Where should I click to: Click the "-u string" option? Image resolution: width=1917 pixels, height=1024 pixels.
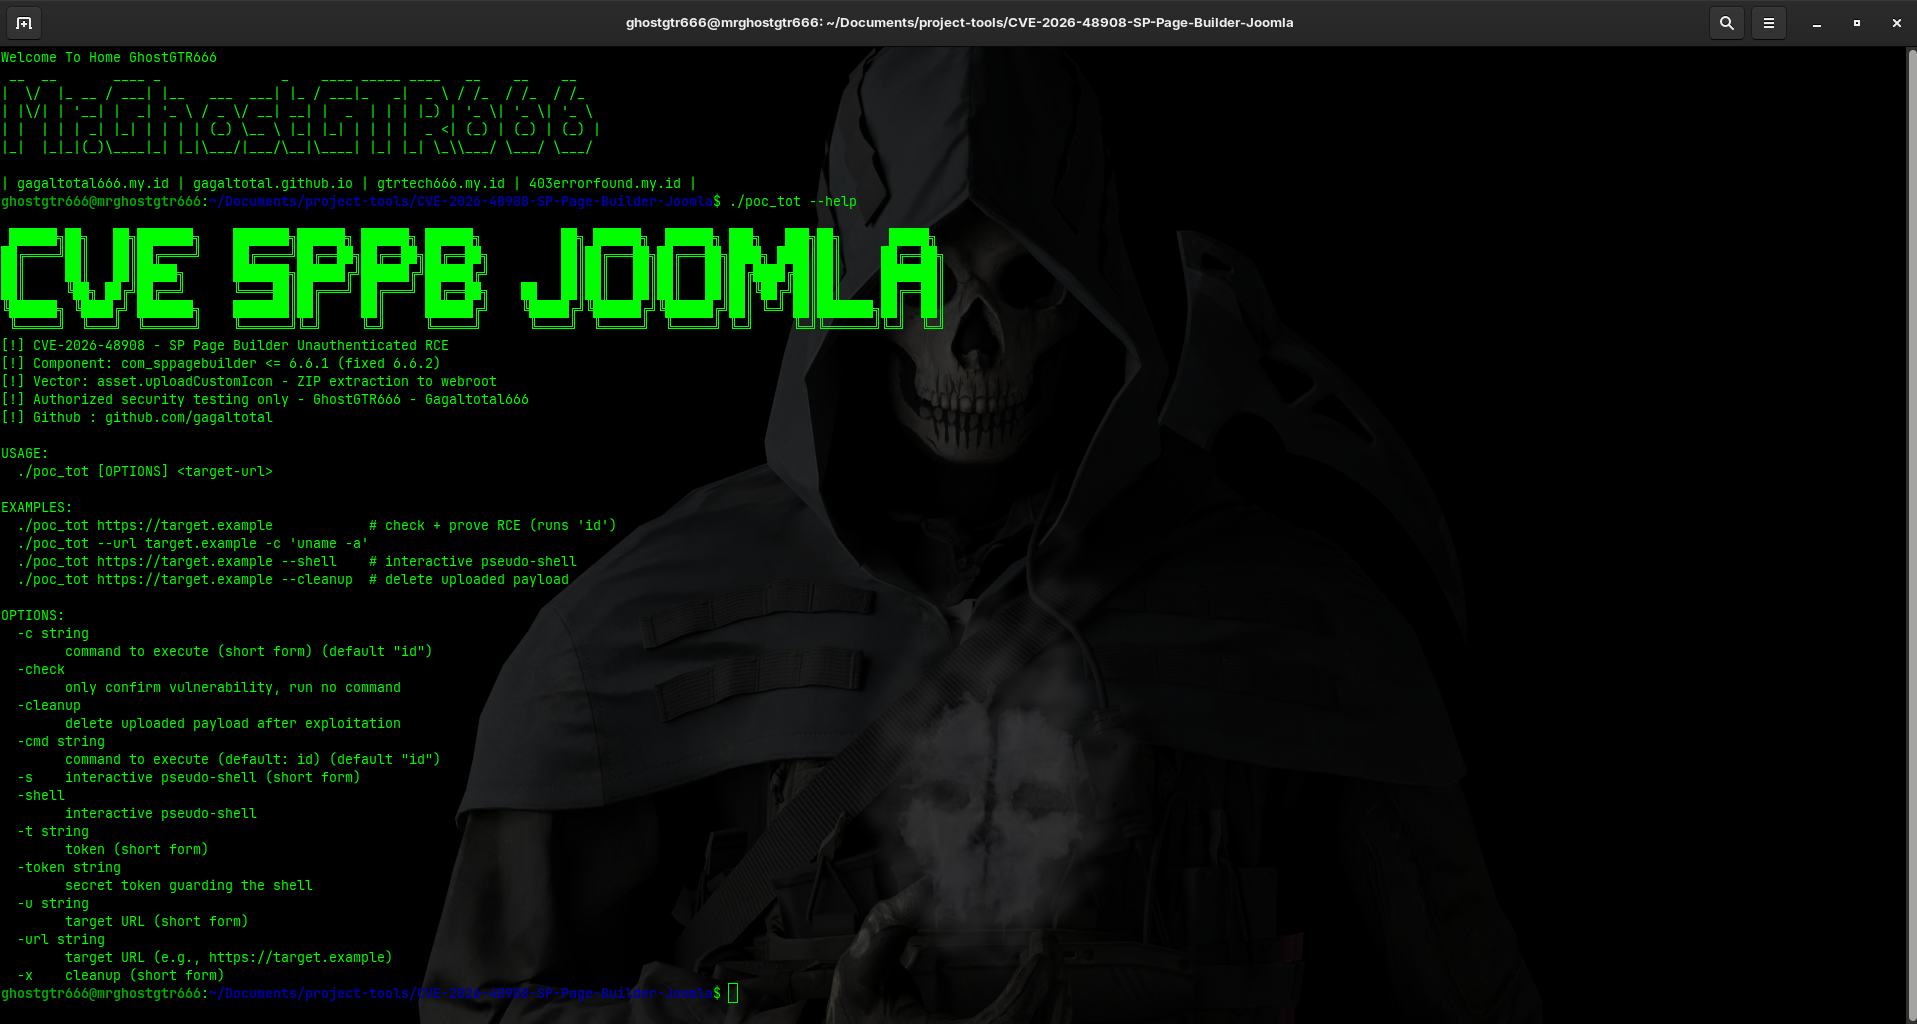(53, 903)
